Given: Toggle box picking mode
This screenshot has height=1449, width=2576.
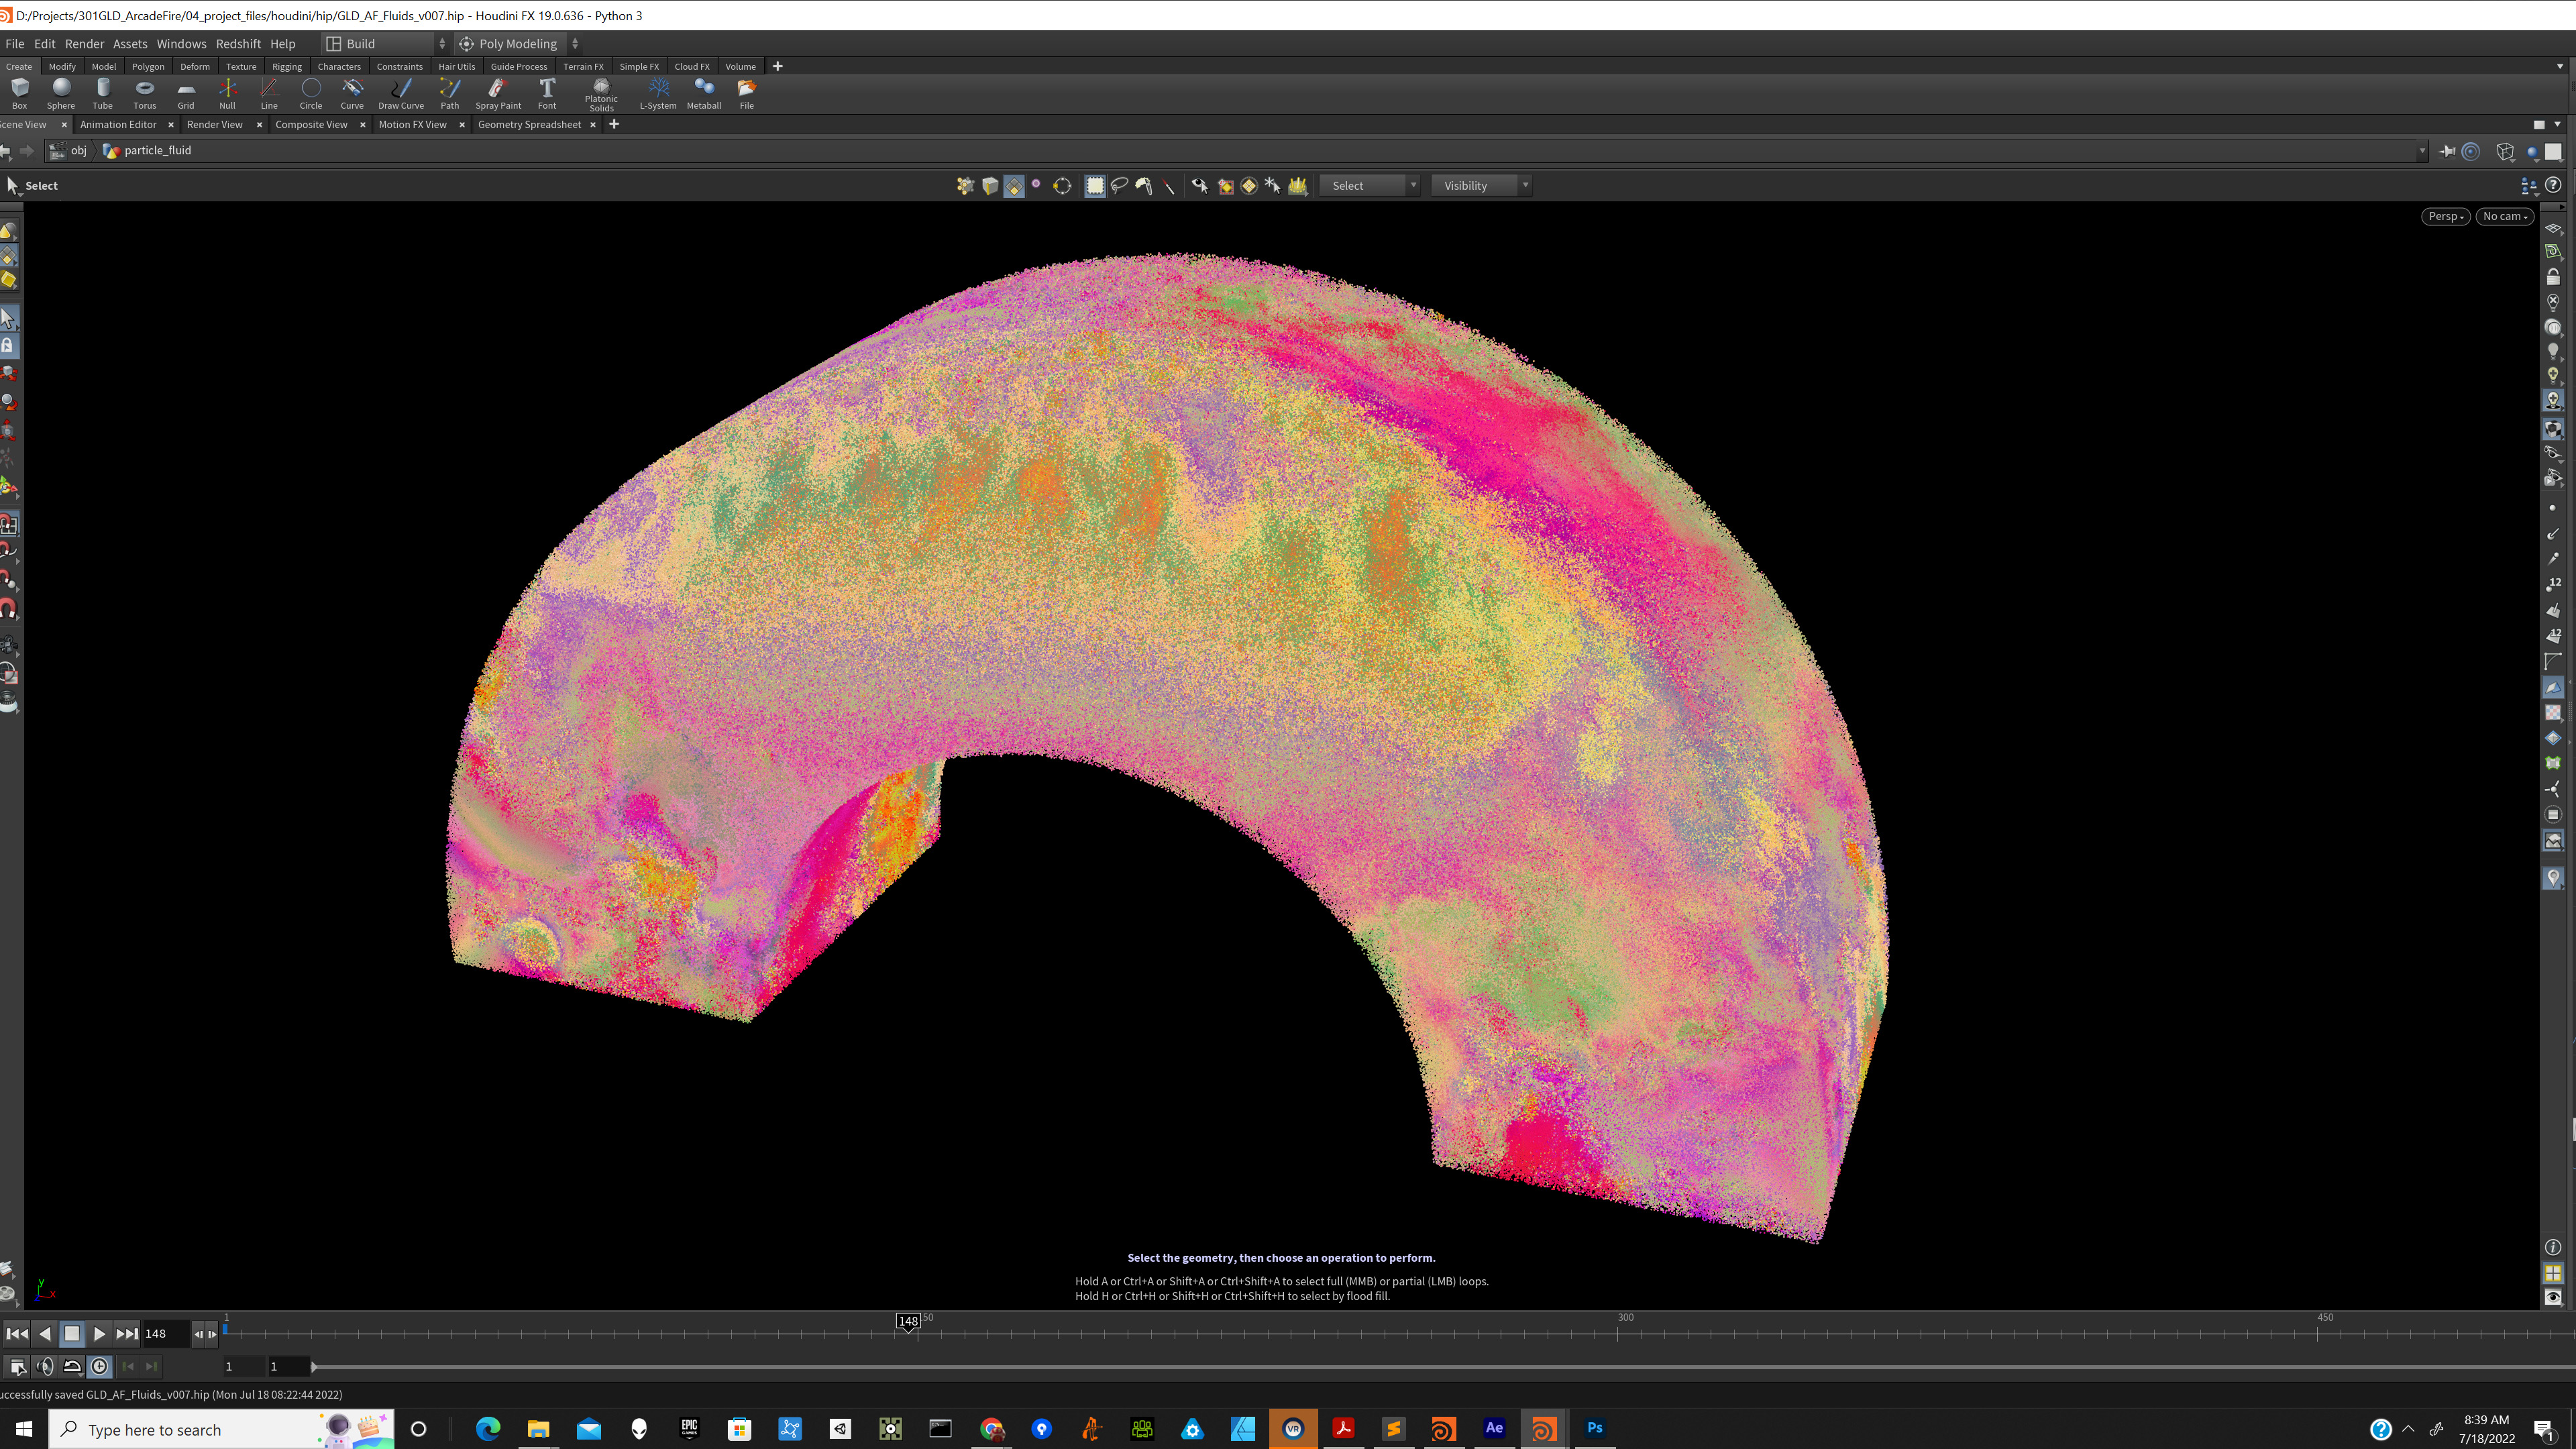Looking at the screenshot, I should 1095,186.
